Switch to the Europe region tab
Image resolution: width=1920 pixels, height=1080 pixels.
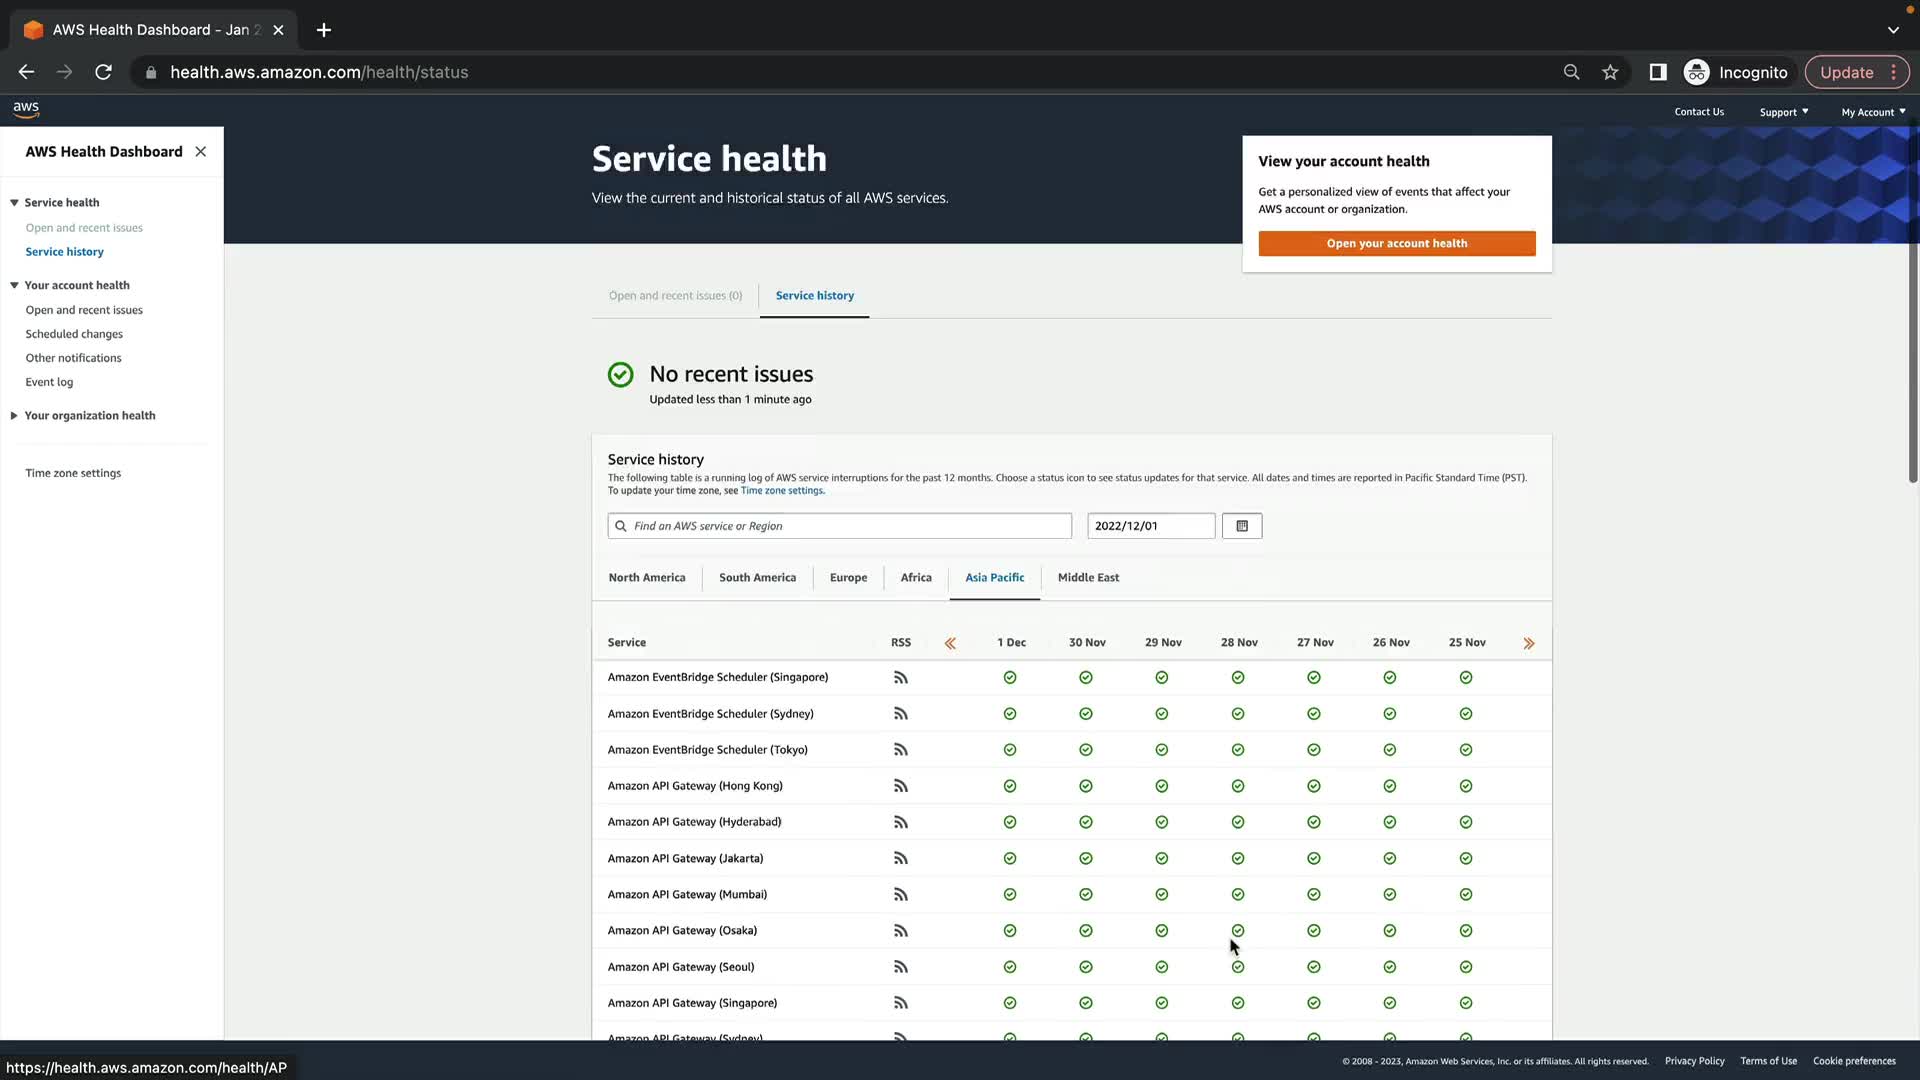point(848,578)
